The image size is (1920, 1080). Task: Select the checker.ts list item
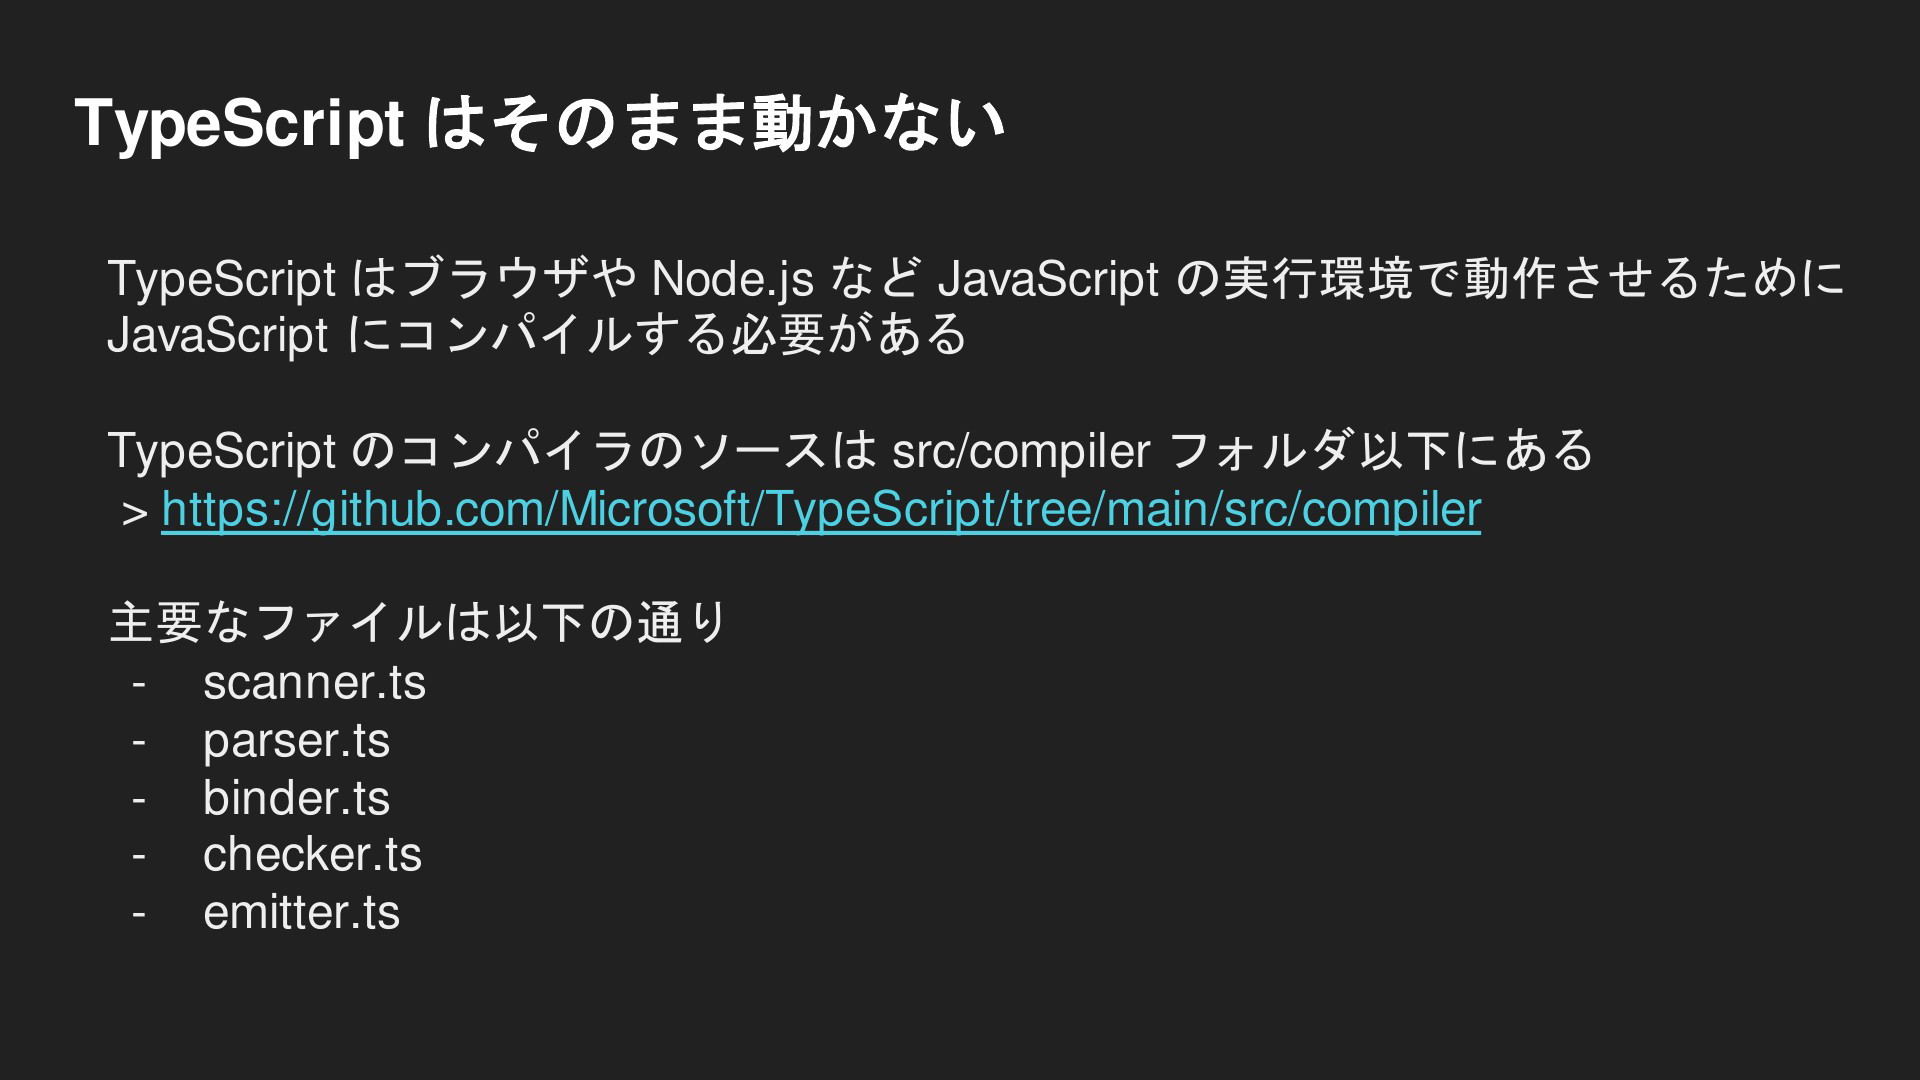[312, 855]
